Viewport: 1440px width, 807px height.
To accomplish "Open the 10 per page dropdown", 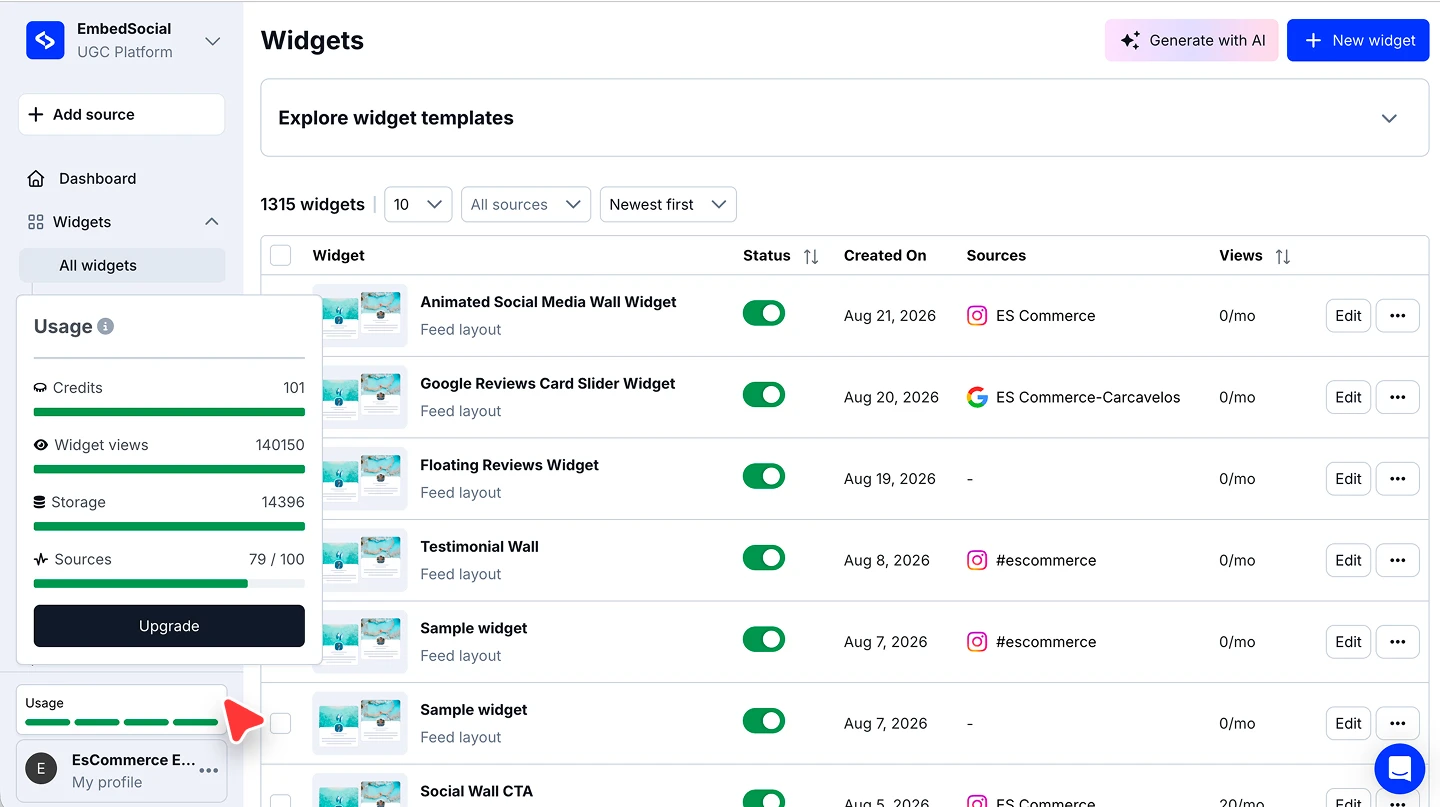I will coord(418,204).
